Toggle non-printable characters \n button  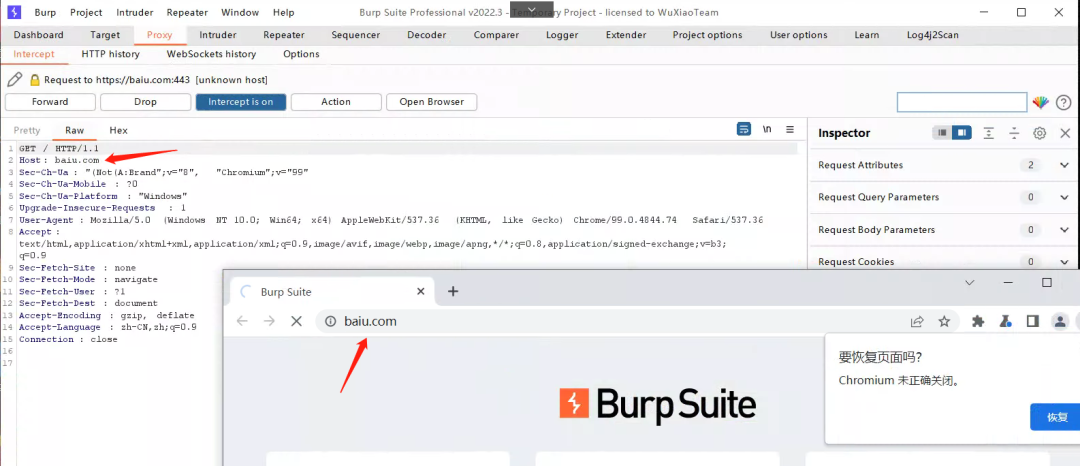pos(767,129)
